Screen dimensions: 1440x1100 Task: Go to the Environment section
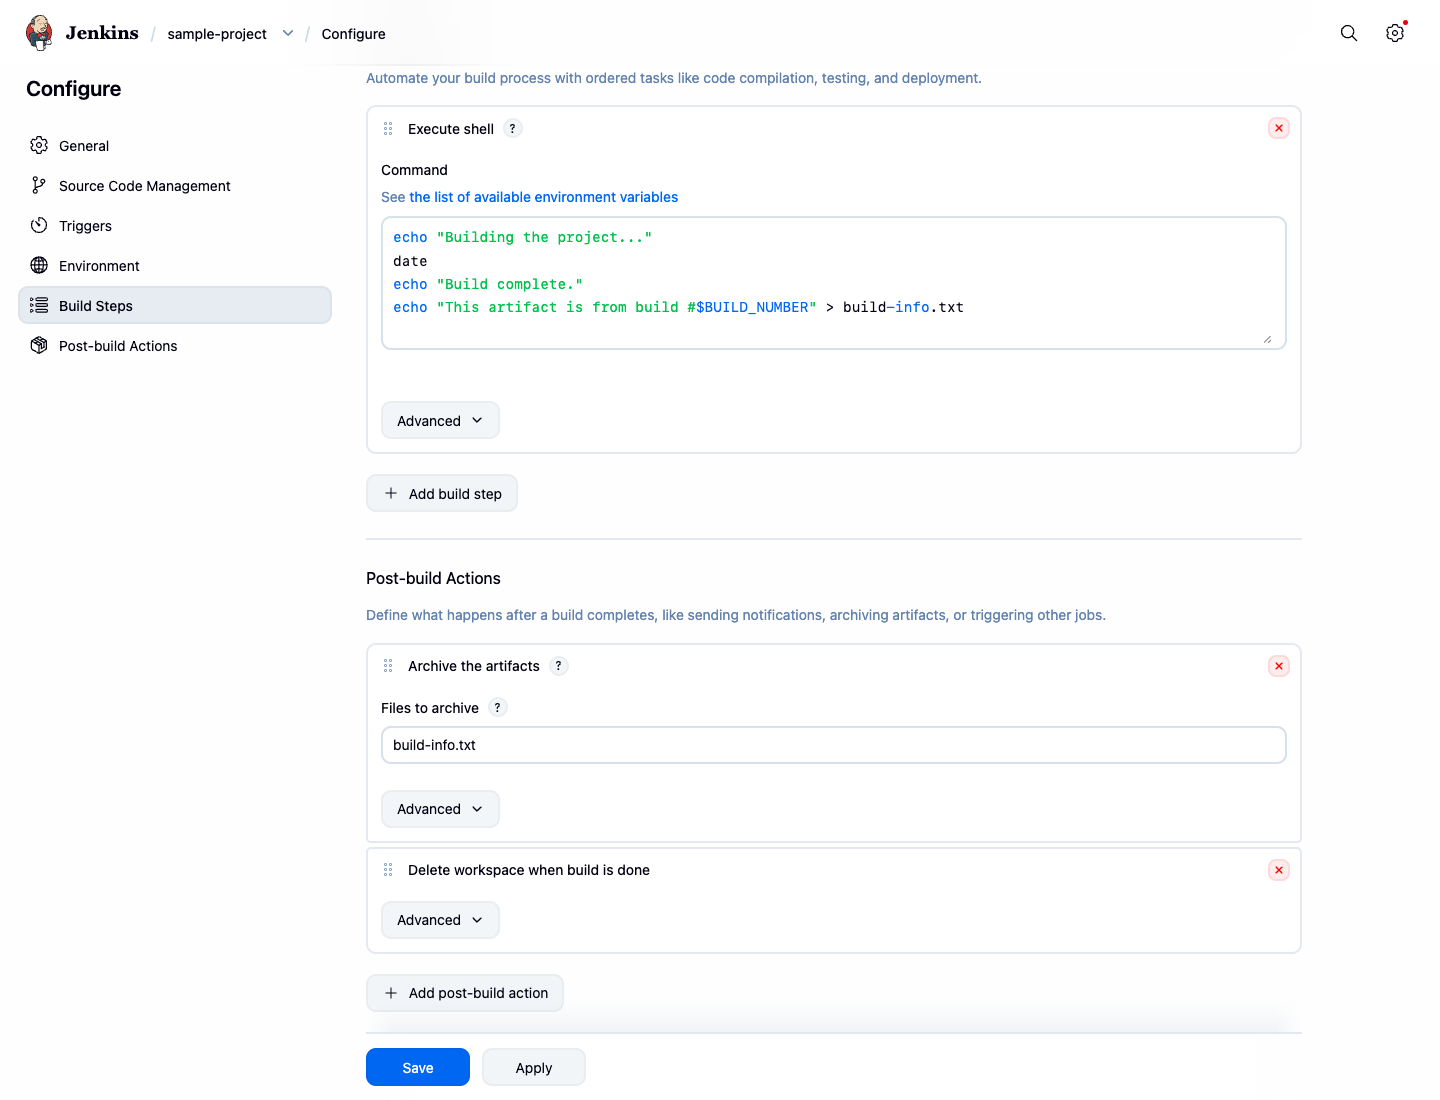[175, 265]
